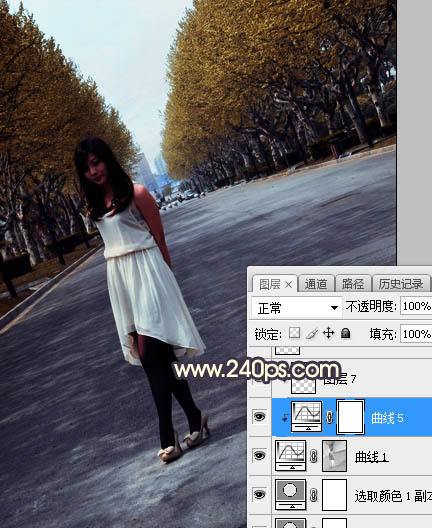Click the 填充 fill value field
This screenshot has width=432, height=528.
416,334
